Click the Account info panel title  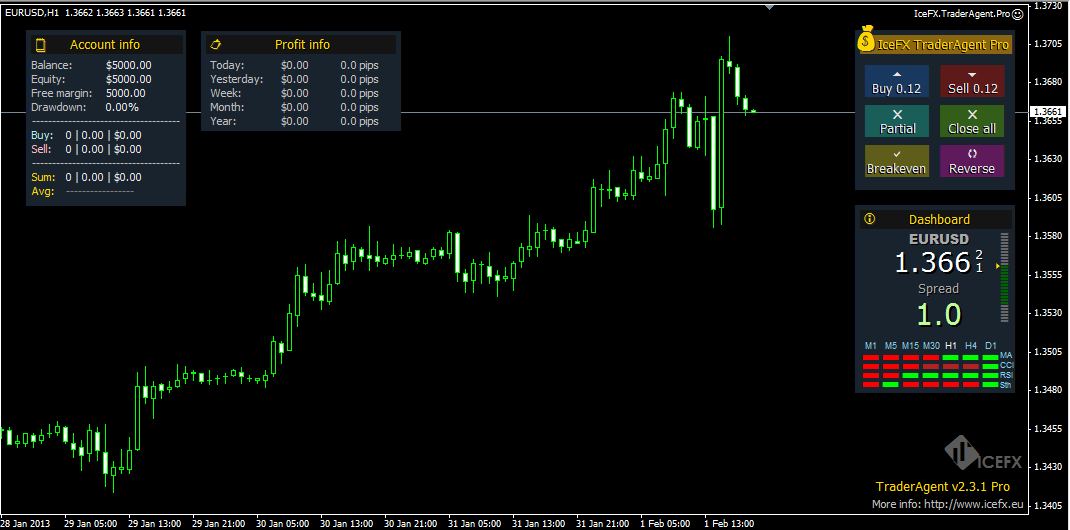coord(105,45)
